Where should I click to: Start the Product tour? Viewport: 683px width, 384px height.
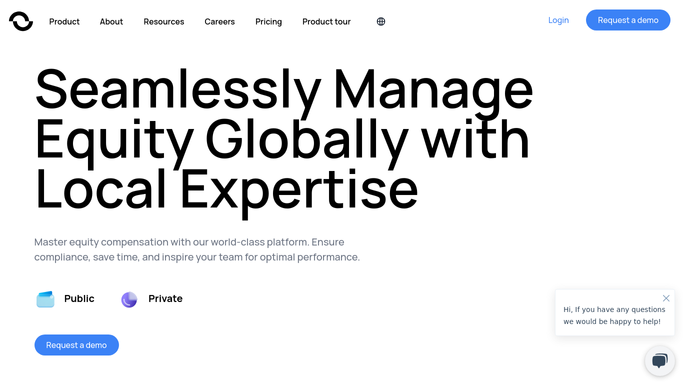pos(326,22)
